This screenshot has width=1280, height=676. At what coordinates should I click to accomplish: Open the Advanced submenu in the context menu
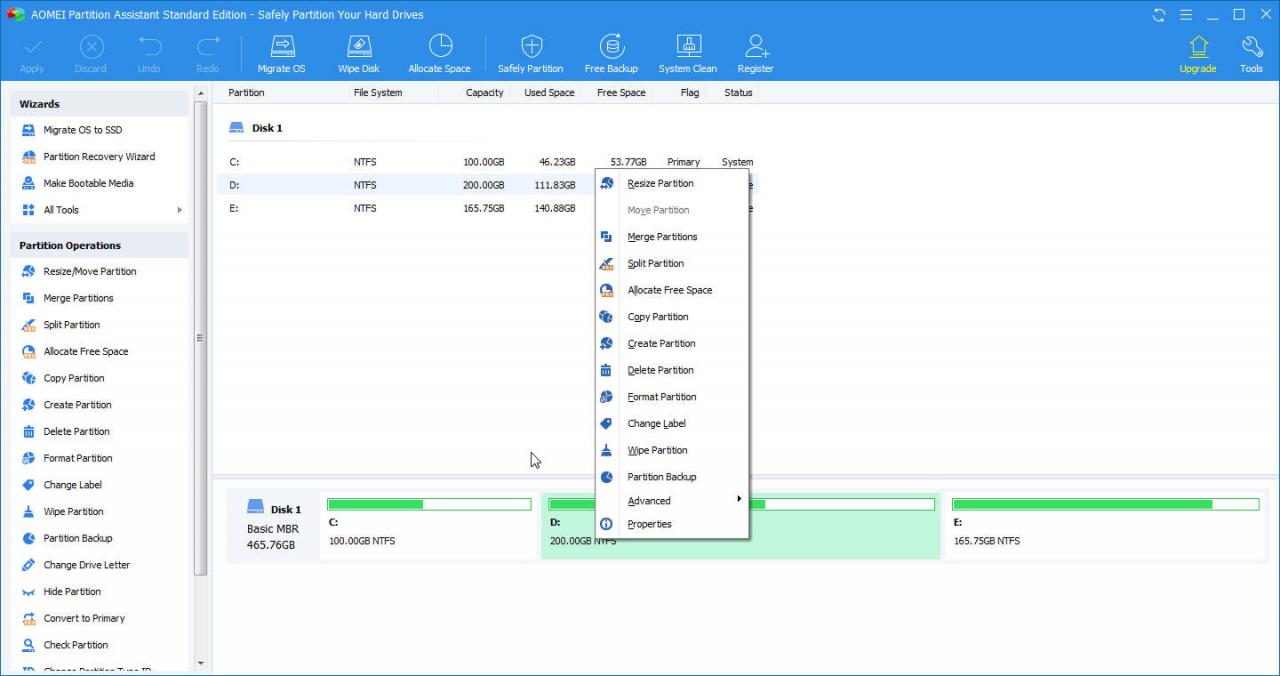648,500
